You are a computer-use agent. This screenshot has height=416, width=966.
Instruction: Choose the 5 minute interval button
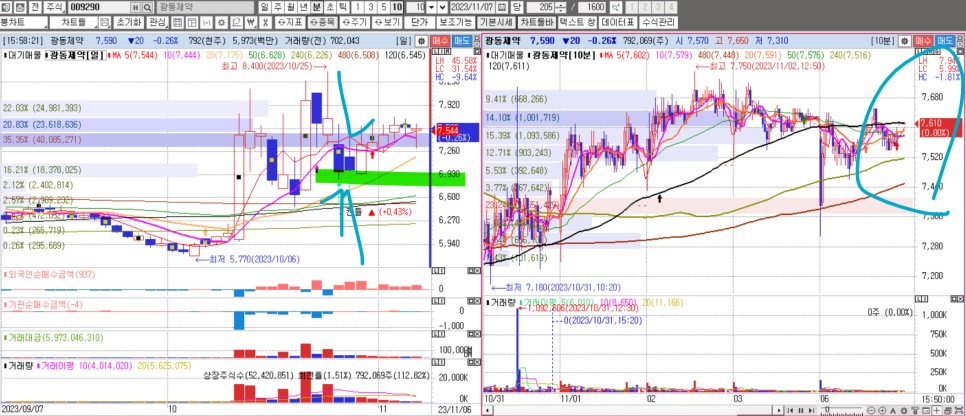(384, 7)
